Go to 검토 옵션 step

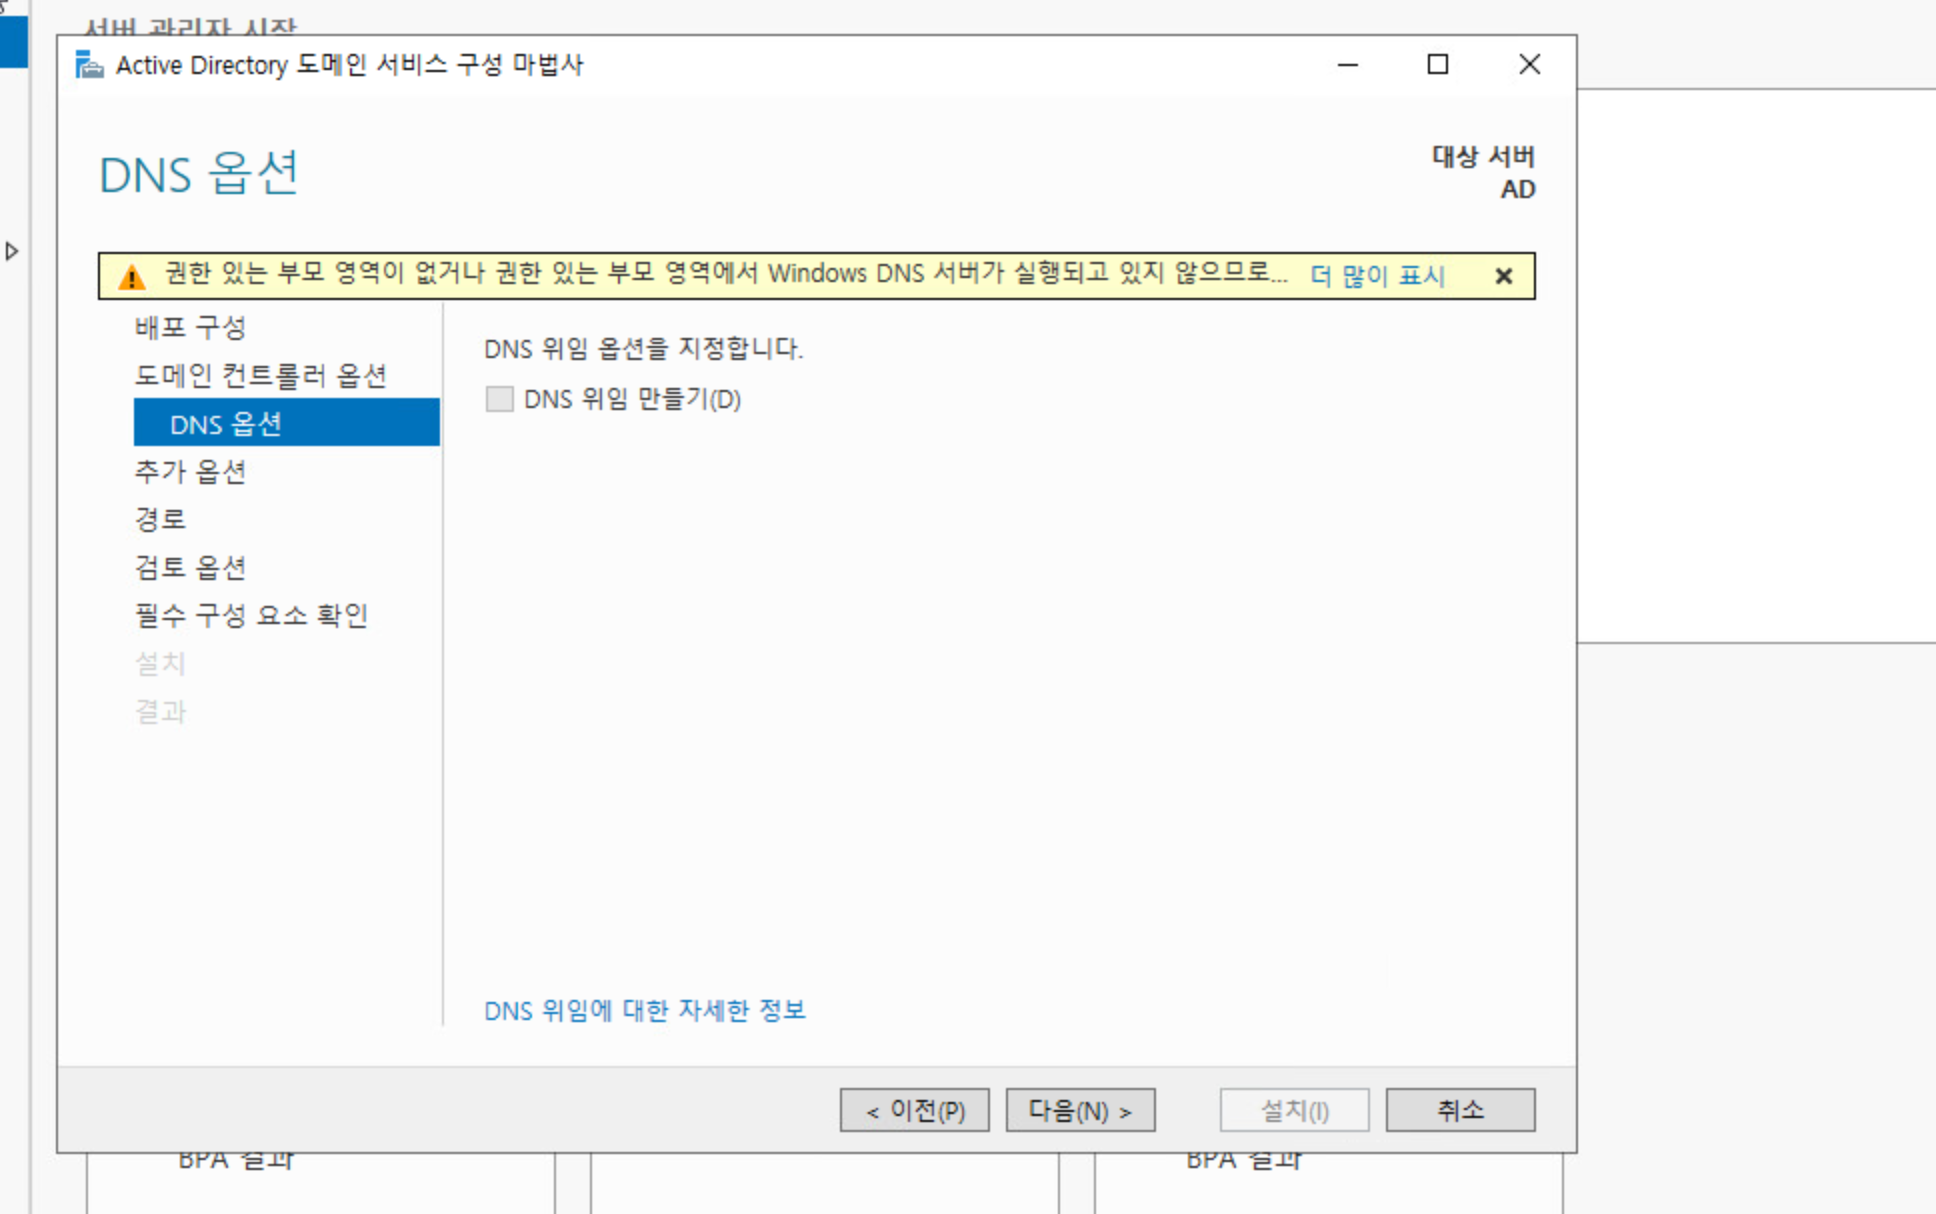[x=190, y=567]
